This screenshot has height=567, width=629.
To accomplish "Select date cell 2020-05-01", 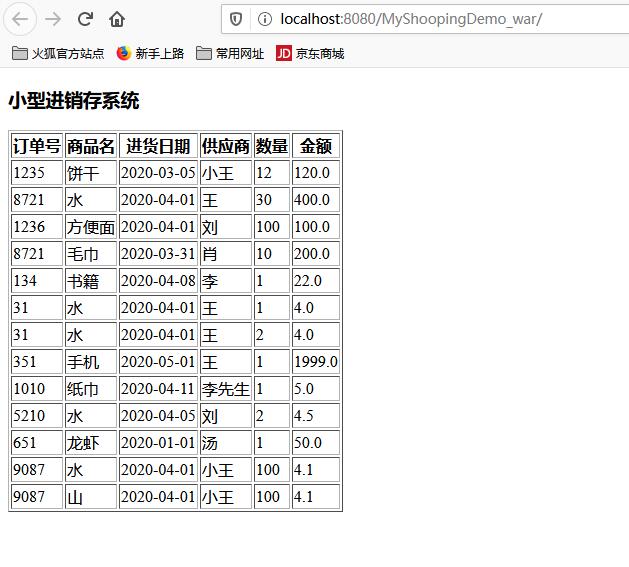I will 158,361.
